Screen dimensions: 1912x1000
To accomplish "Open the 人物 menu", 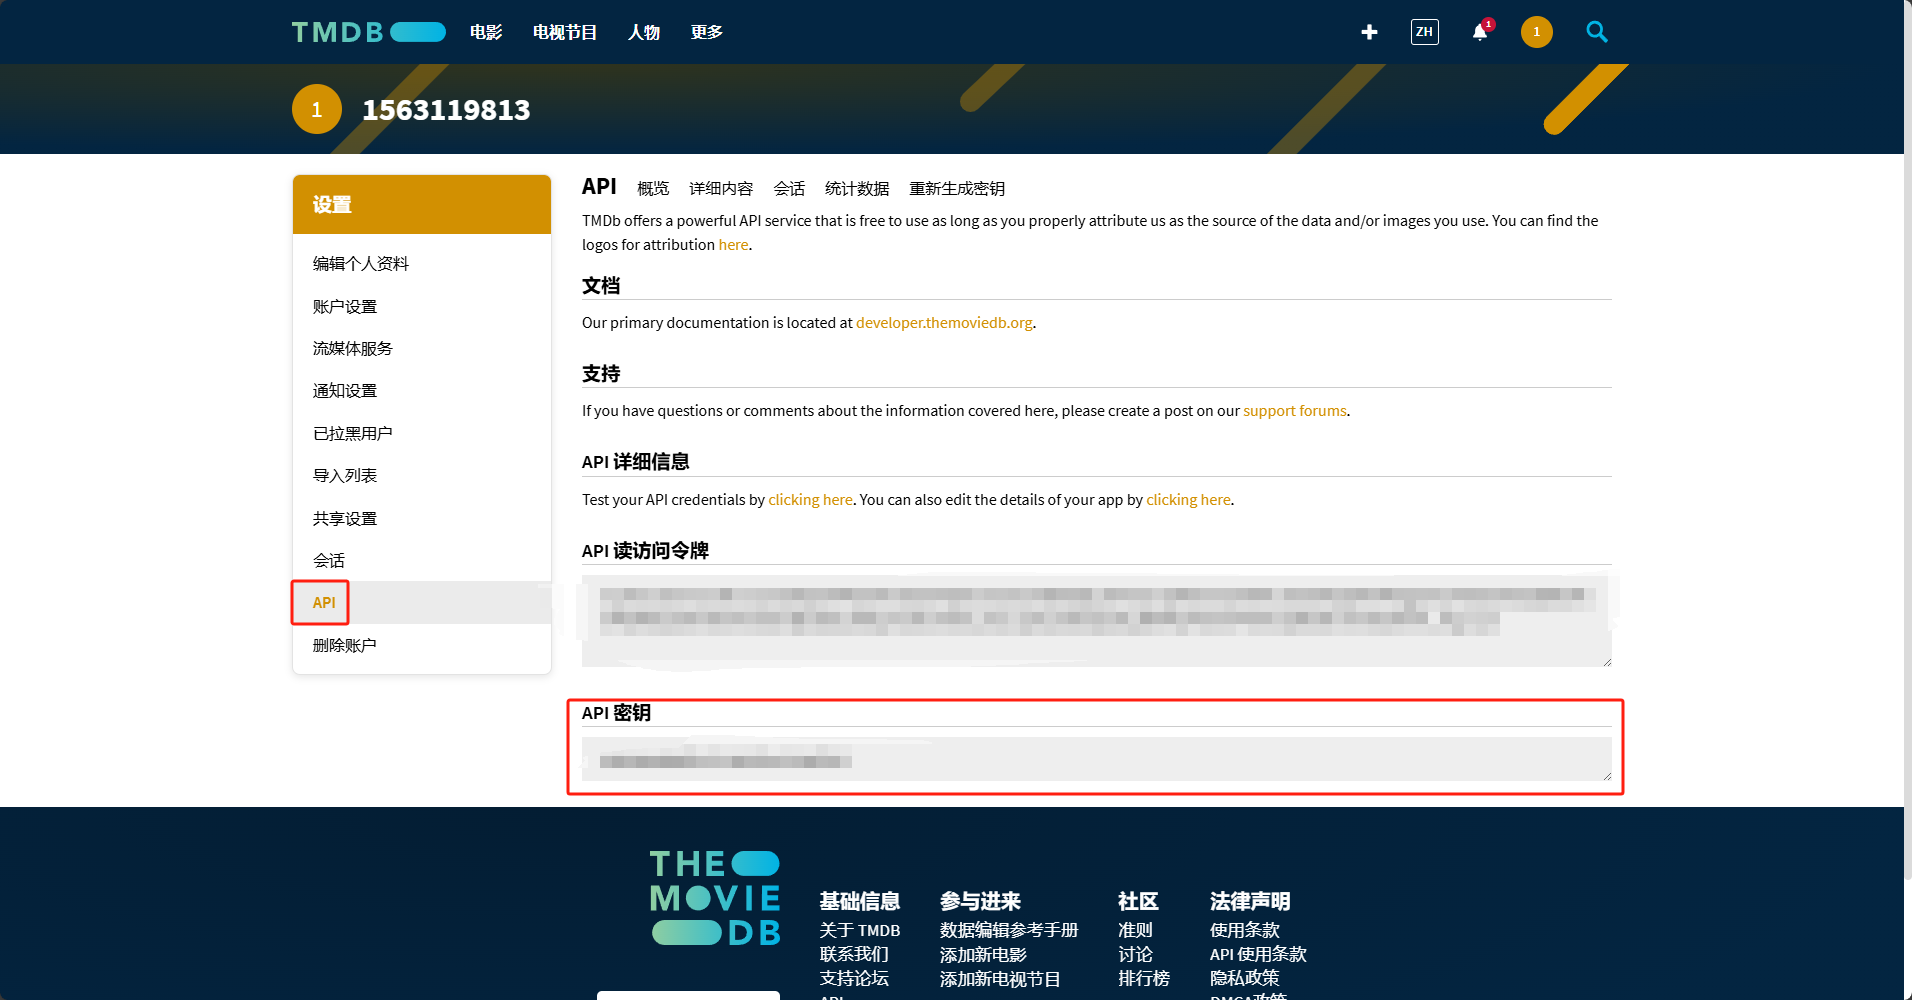I will [644, 32].
